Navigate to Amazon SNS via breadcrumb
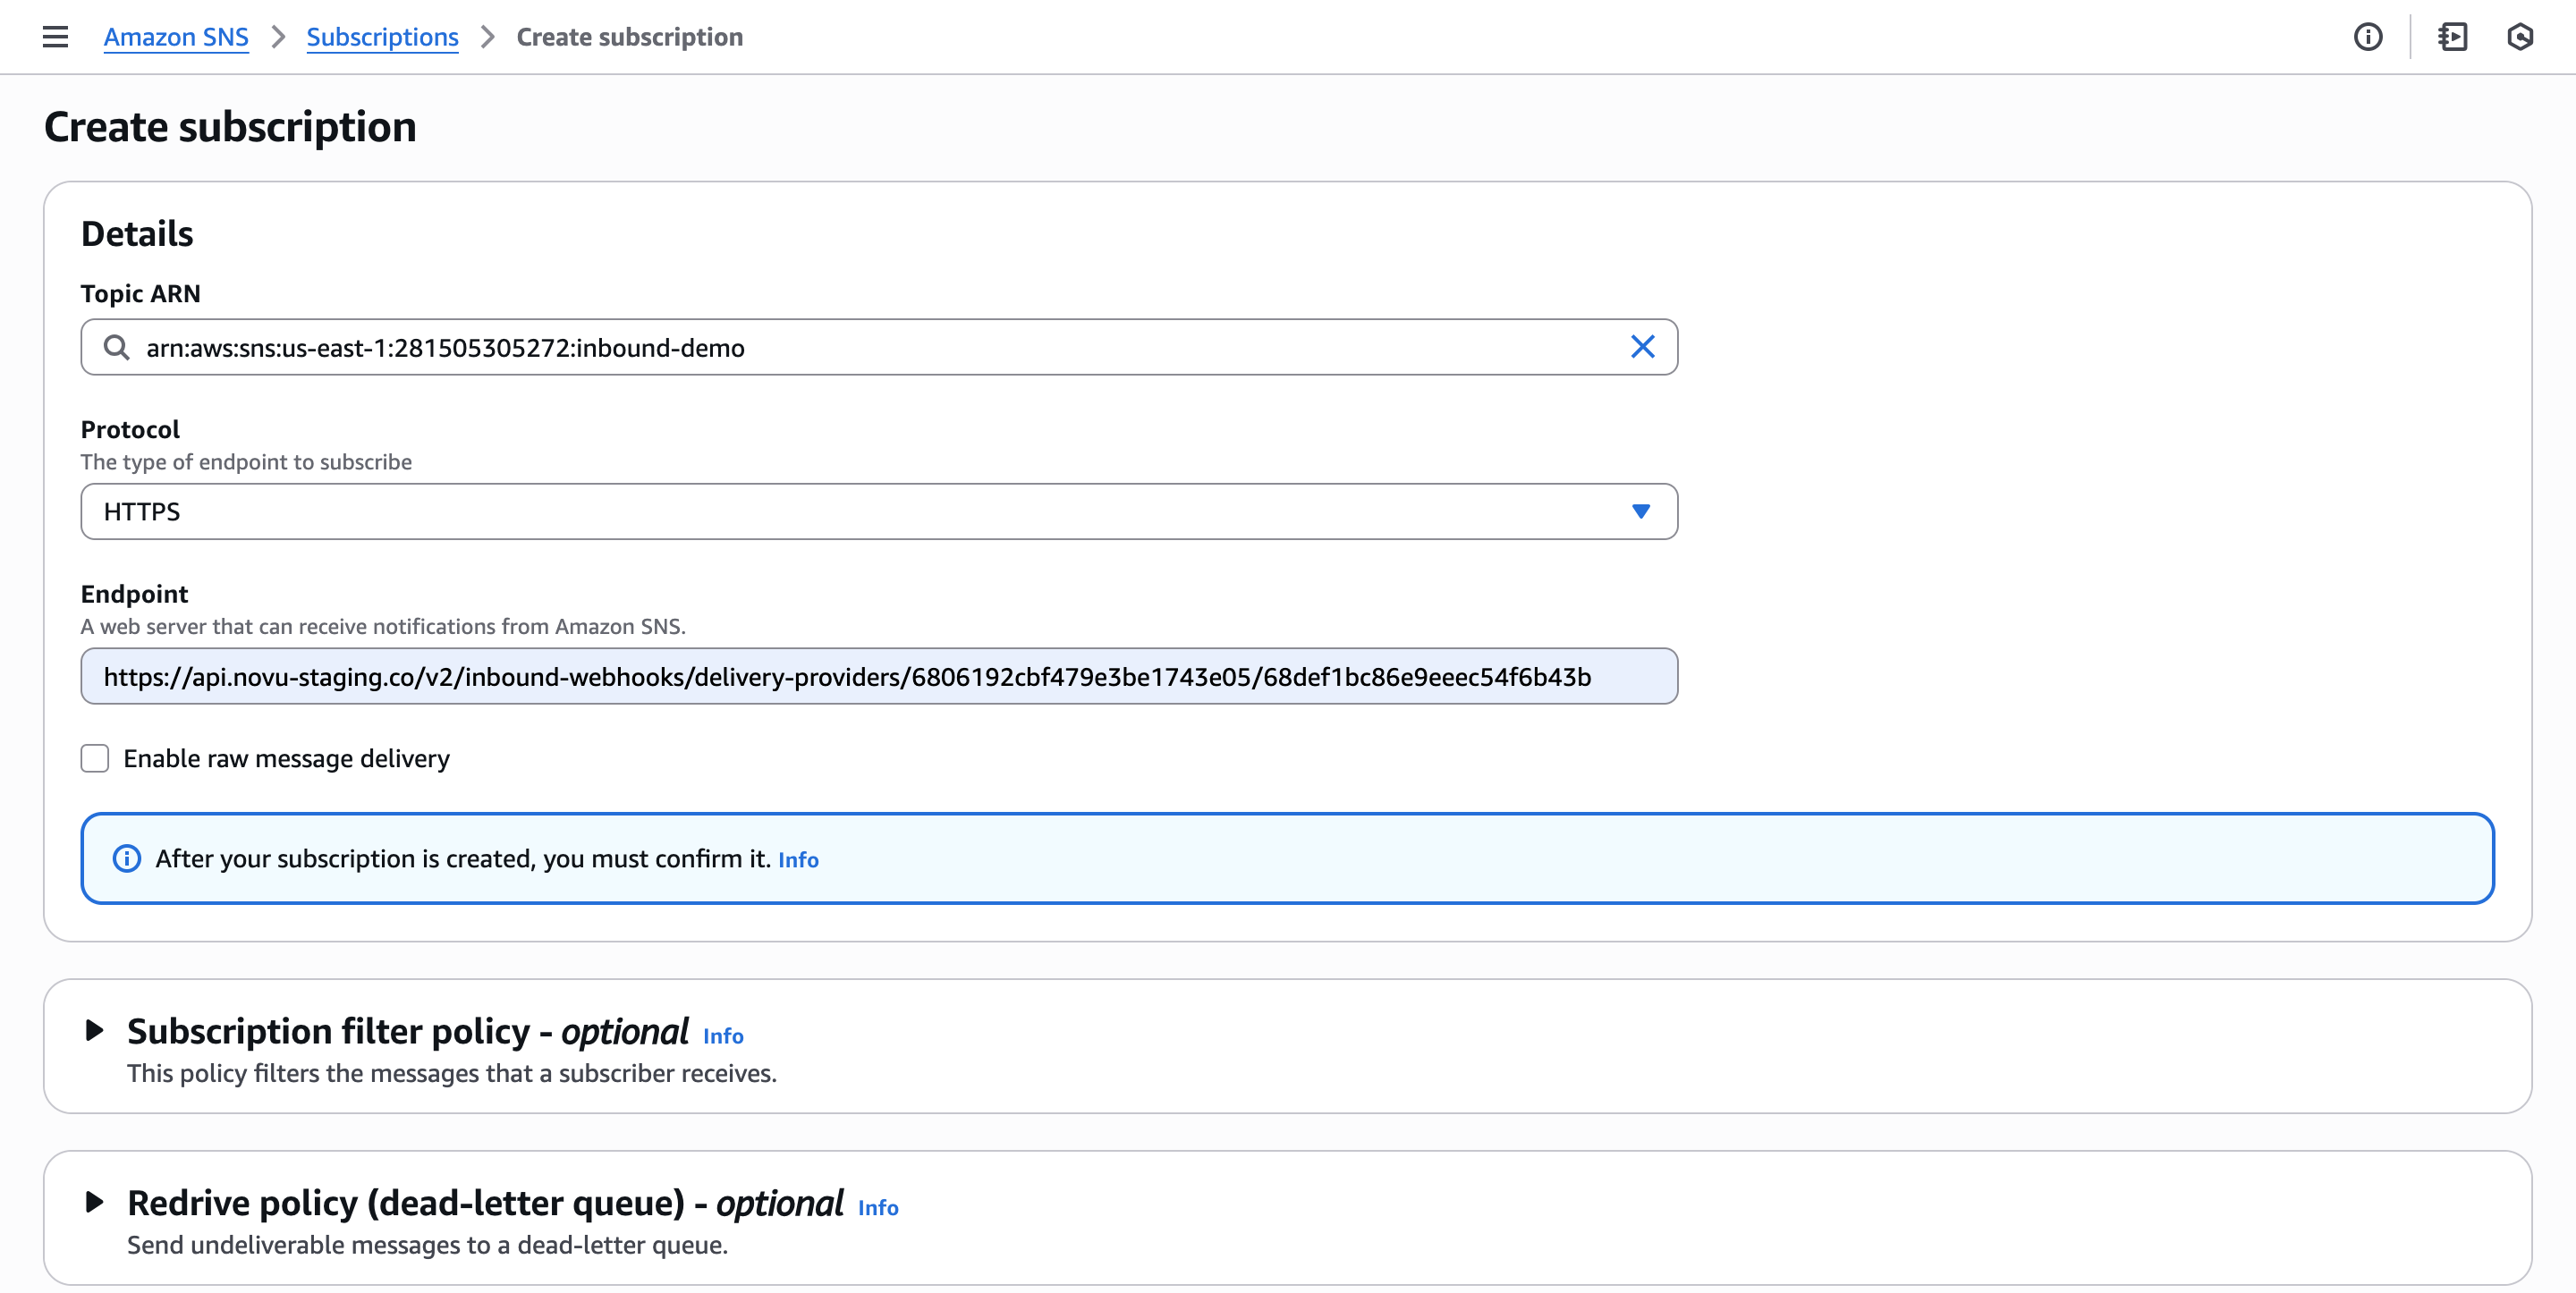Image resolution: width=2576 pixels, height=1293 pixels. pyautogui.click(x=176, y=37)
